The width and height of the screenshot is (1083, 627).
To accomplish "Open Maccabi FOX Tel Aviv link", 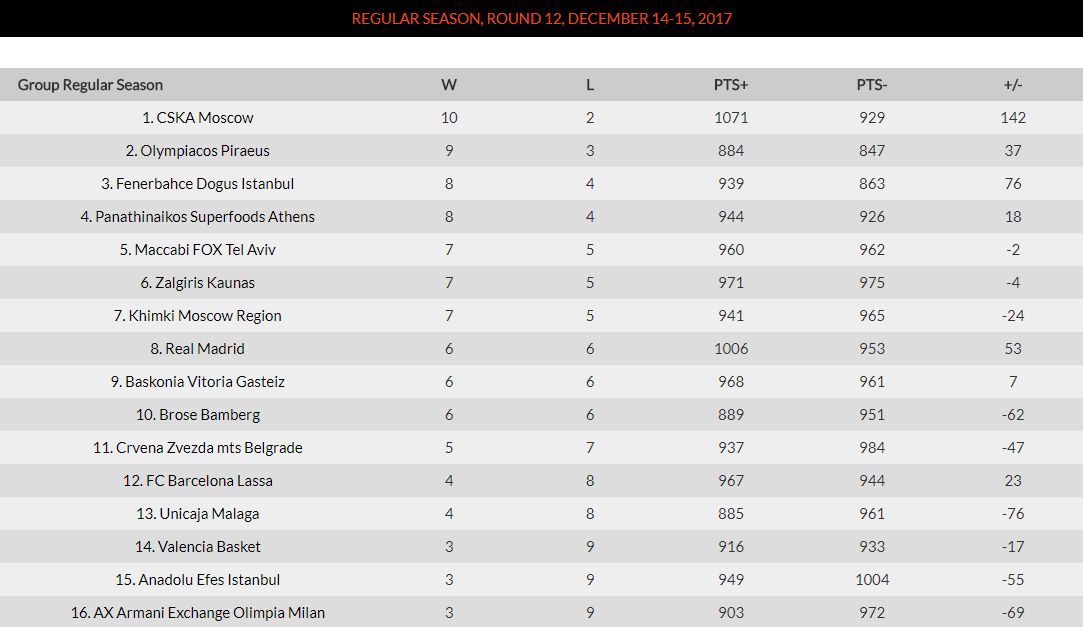I will 198,250.
